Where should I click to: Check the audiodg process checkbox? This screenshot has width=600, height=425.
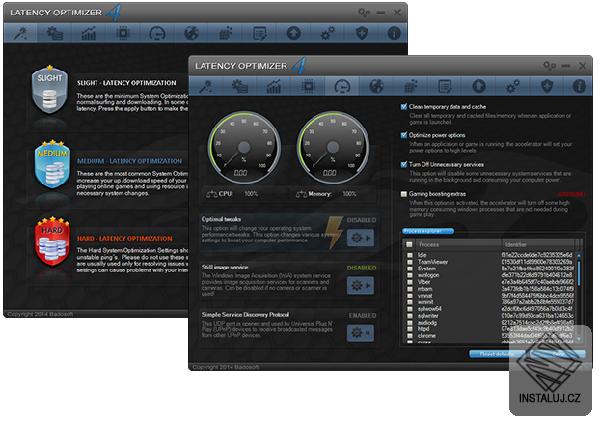[x=410, y=322]
